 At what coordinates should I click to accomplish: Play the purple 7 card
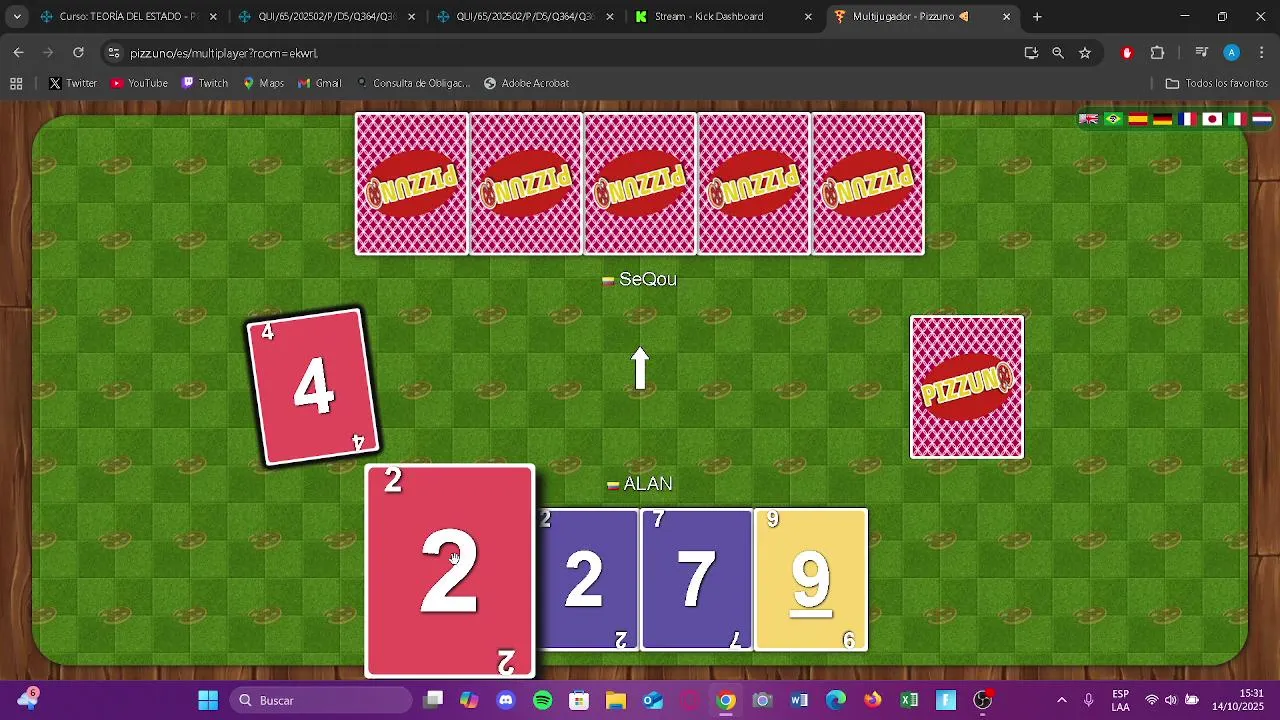tap(696, 580)
